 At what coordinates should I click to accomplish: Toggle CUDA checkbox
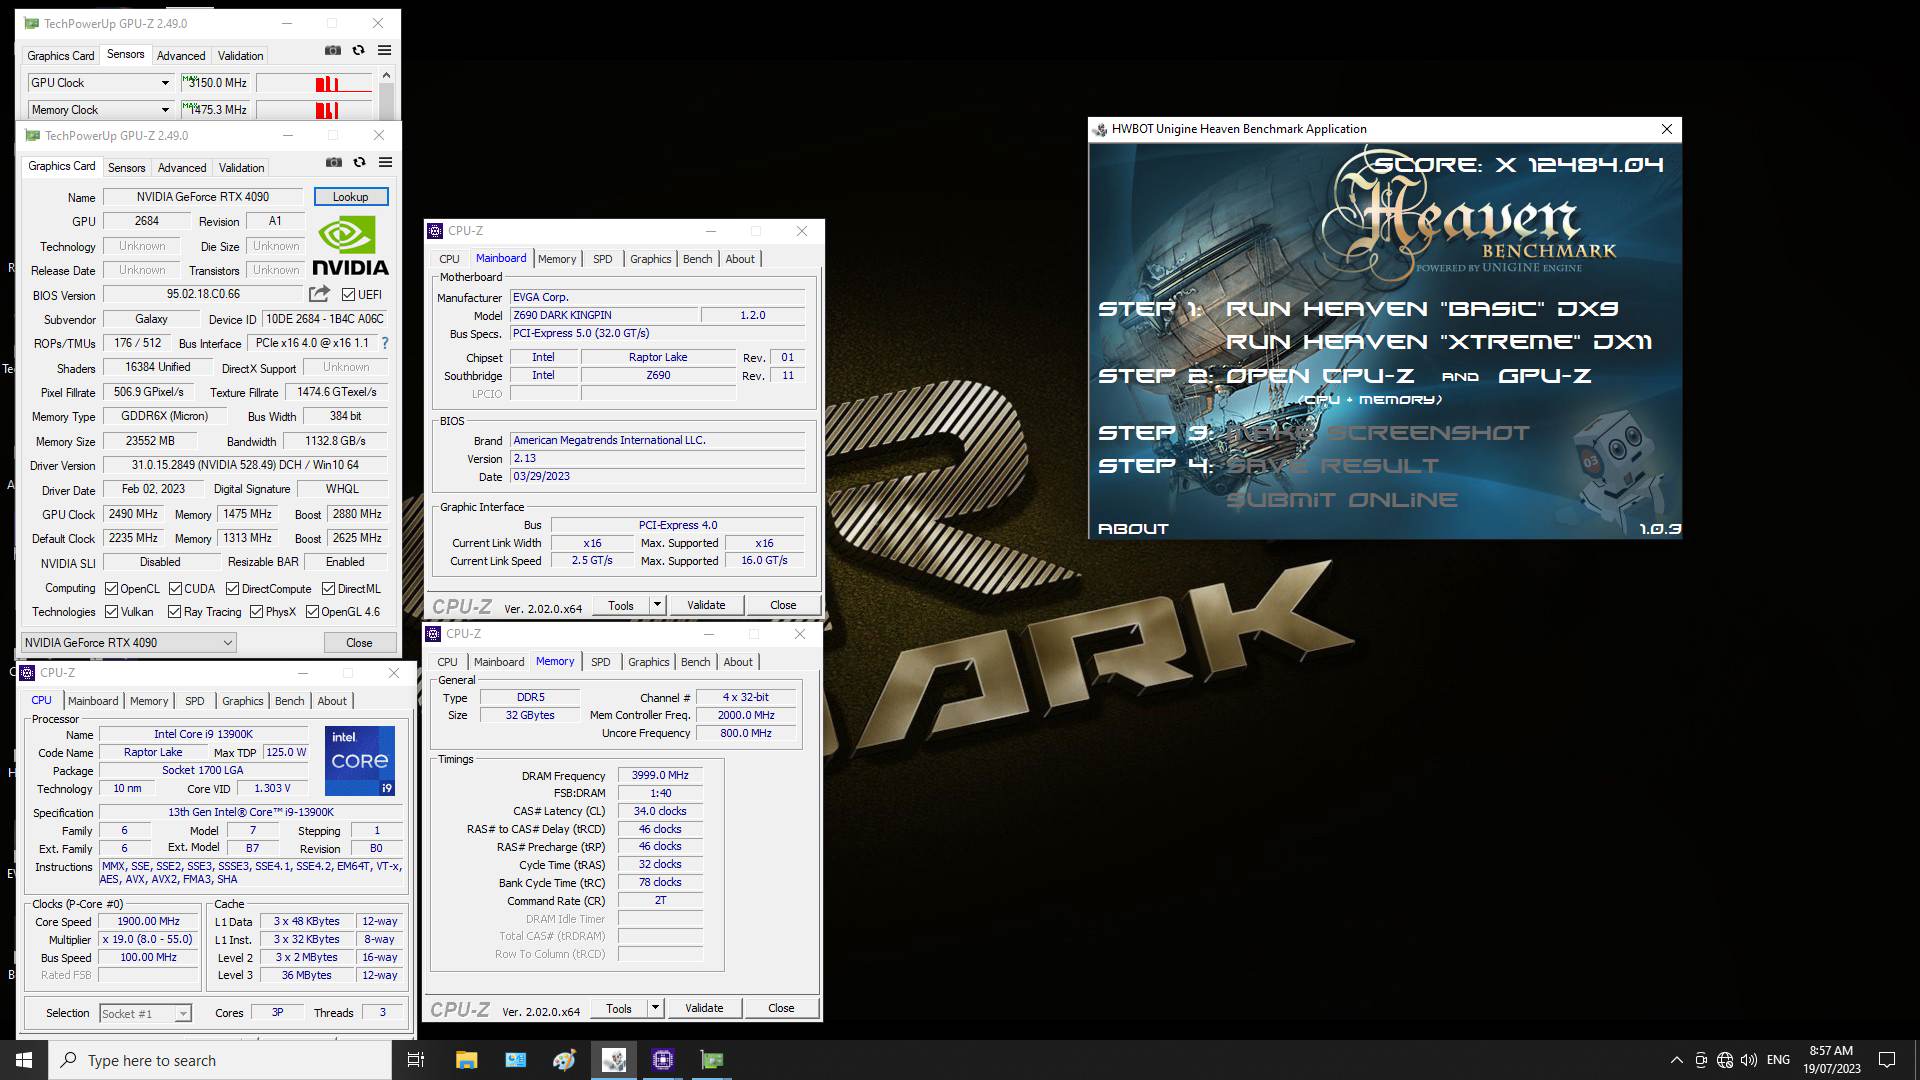coord(175,589)
